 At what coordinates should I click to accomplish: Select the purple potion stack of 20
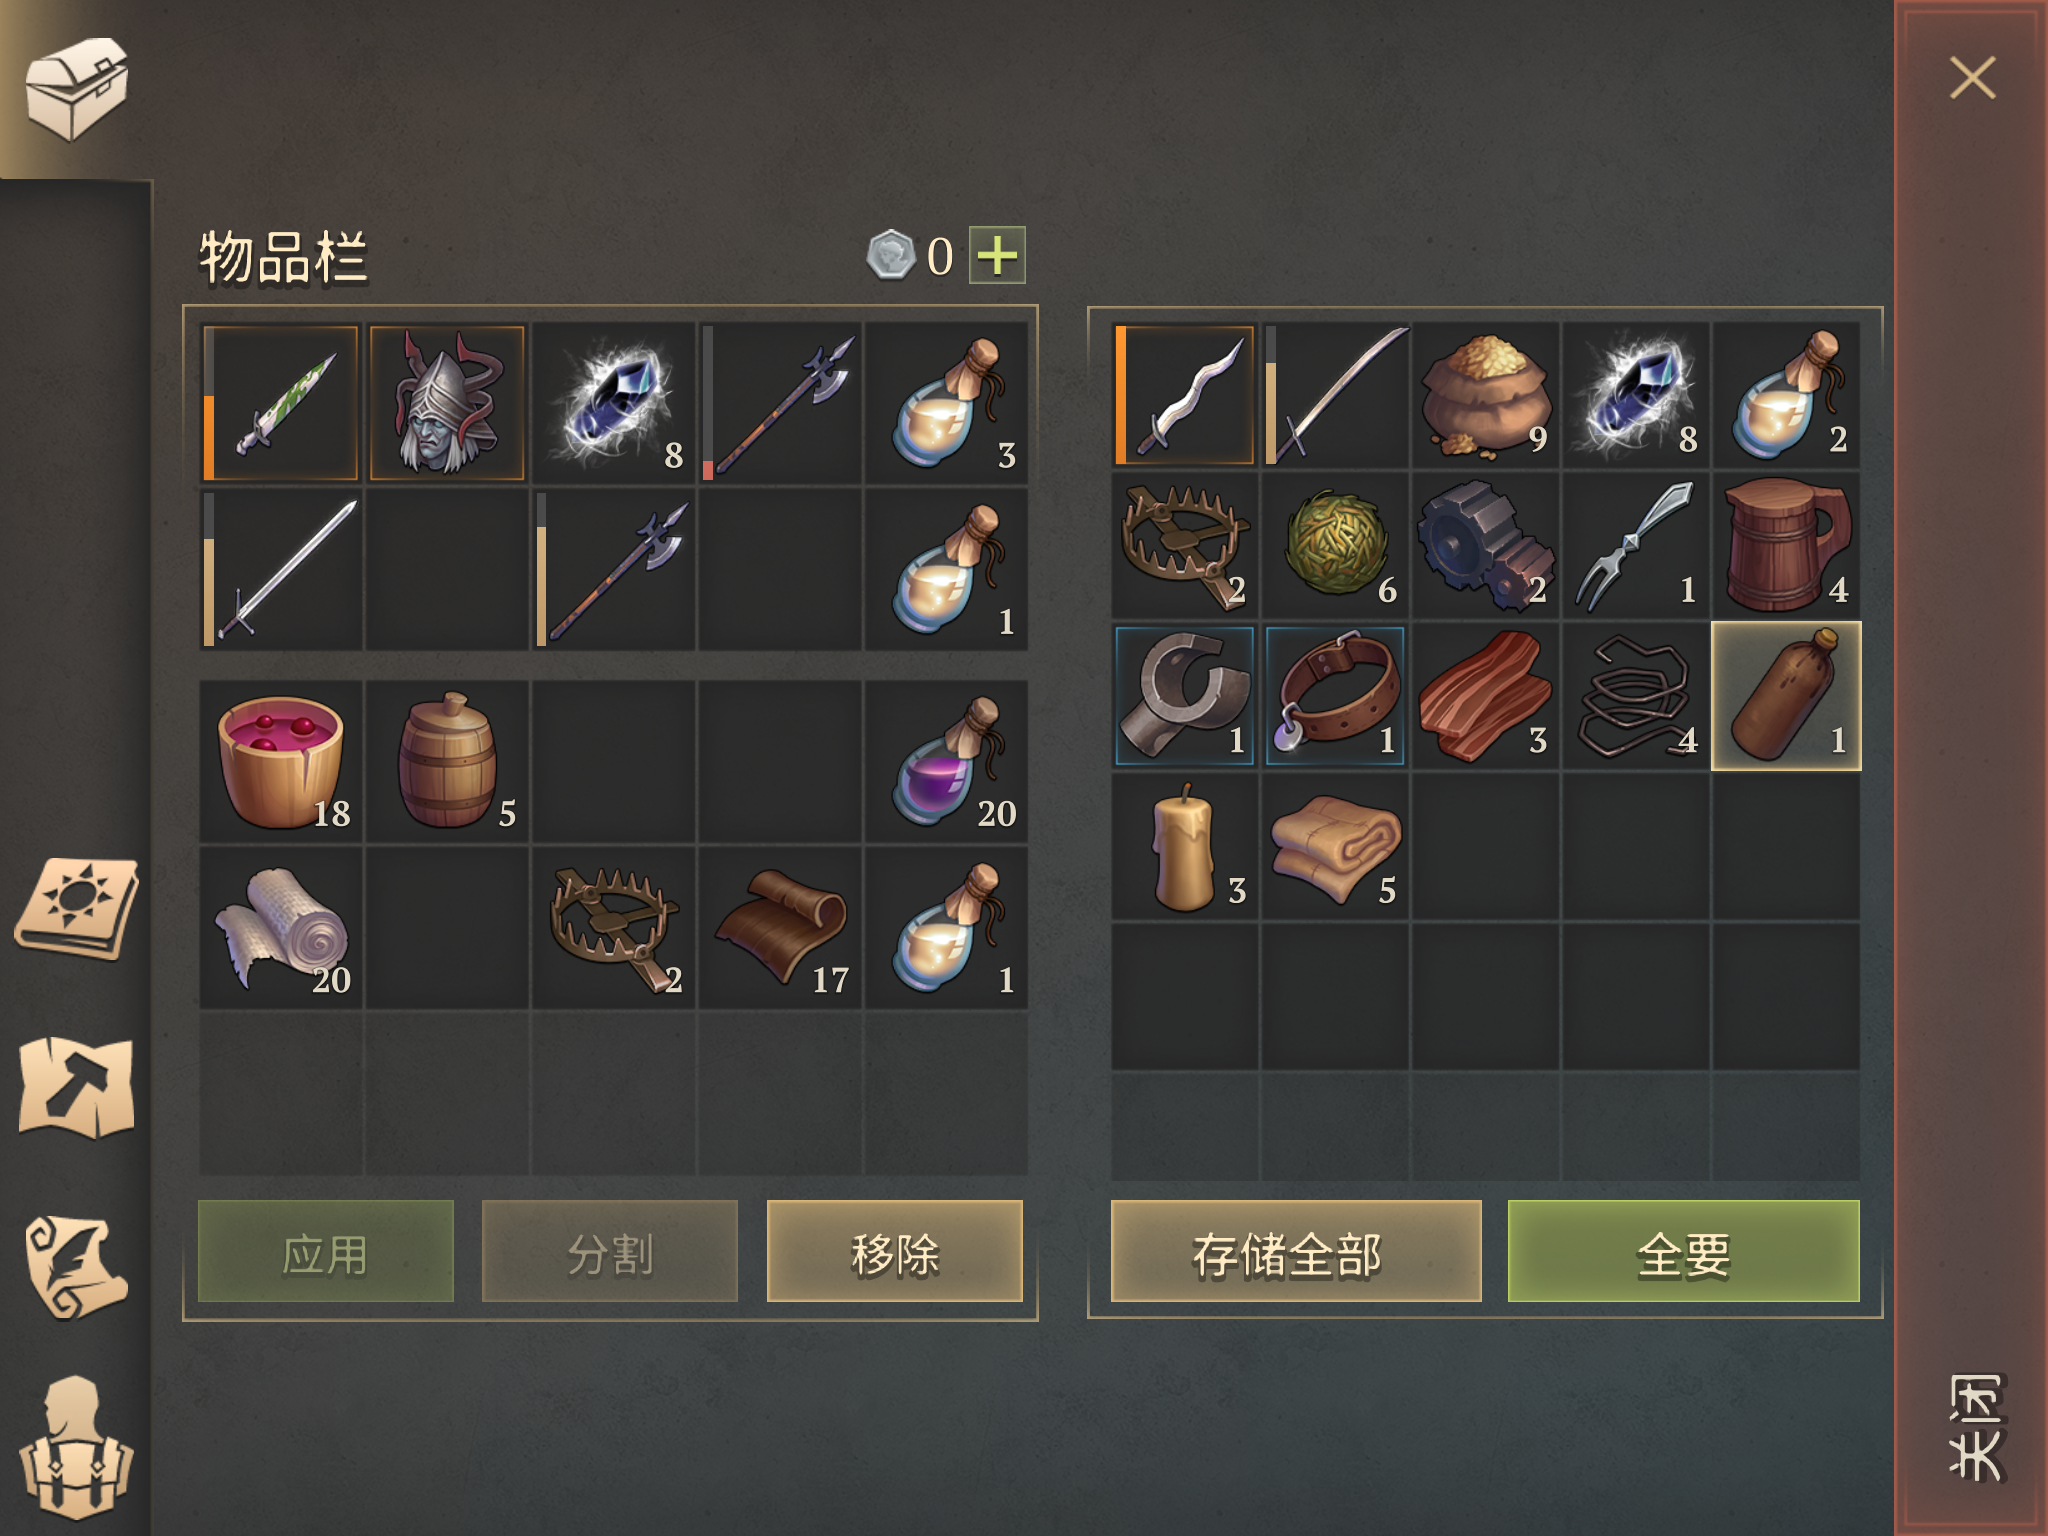(x=946, y=761)
